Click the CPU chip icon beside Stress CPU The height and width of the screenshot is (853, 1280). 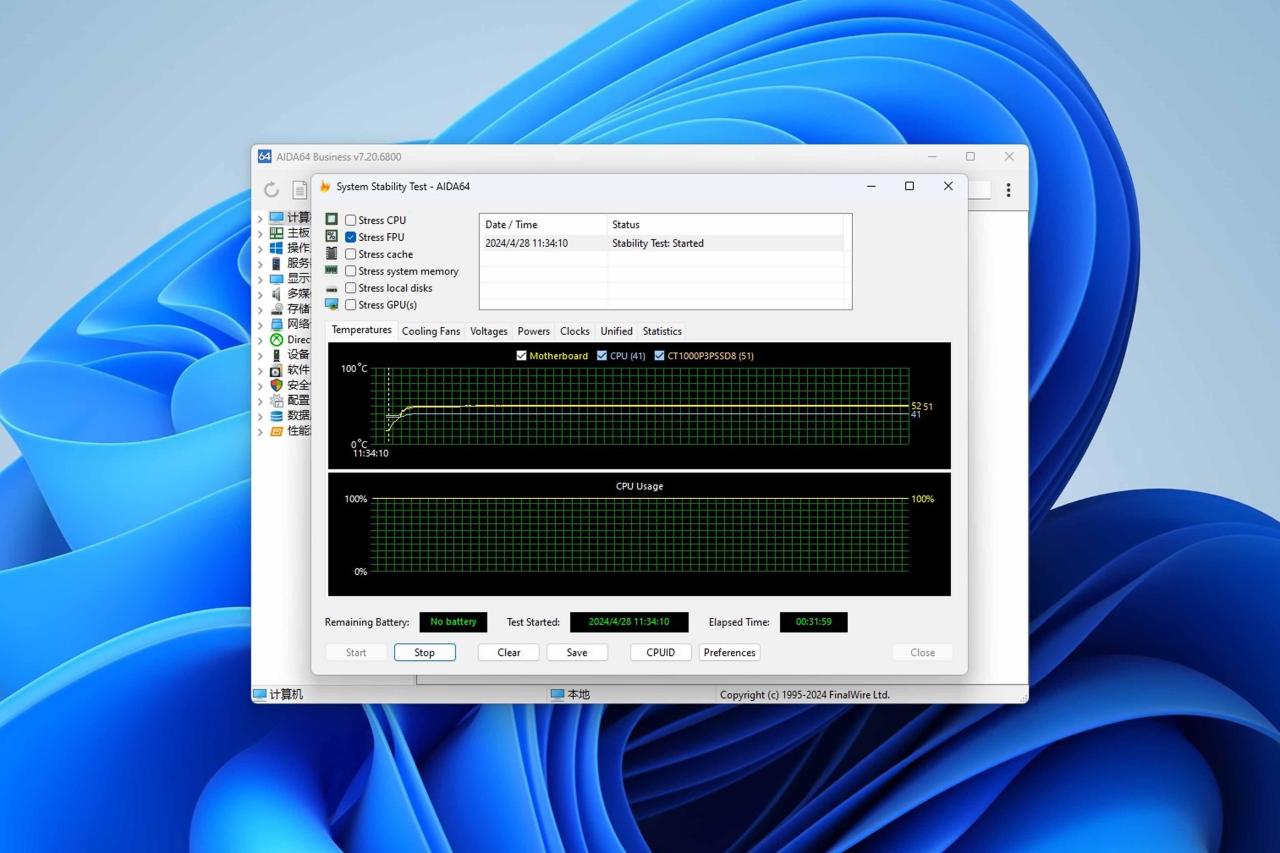pos(332,220)
